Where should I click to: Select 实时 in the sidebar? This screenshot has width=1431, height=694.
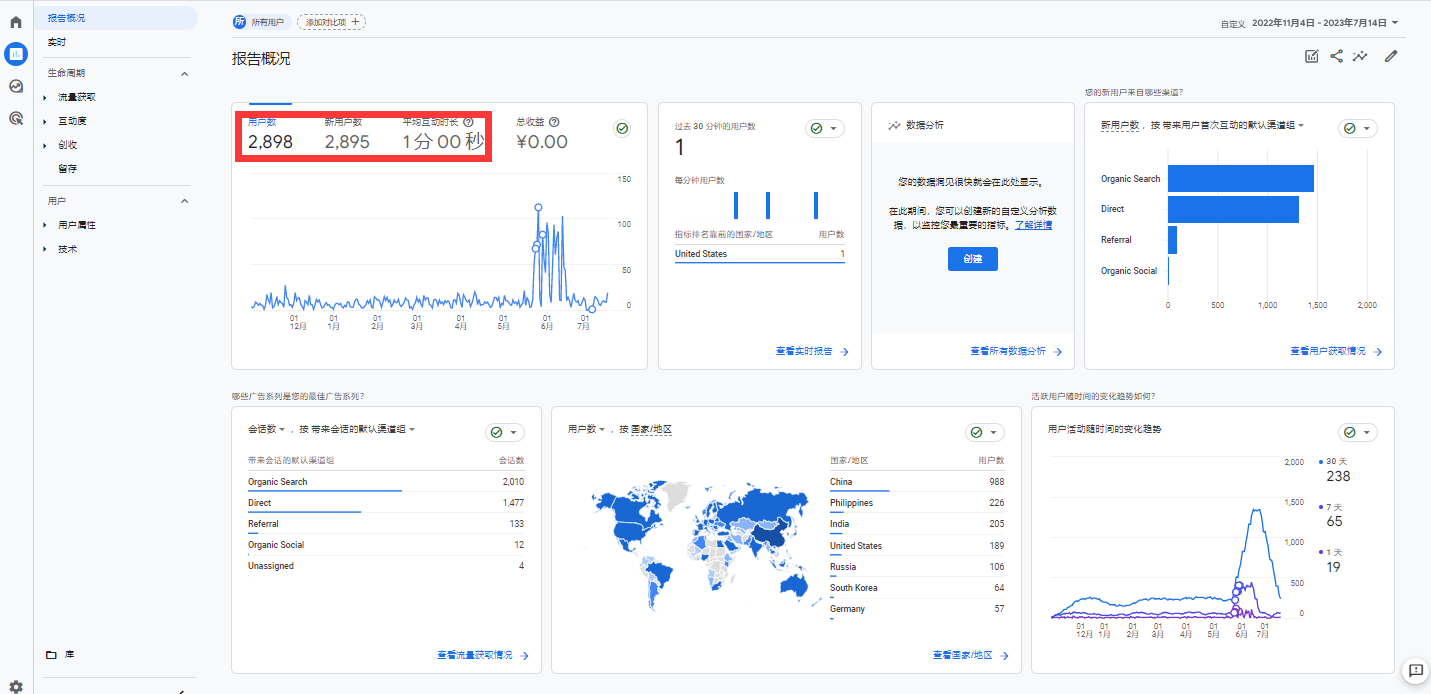pos(57,43)
